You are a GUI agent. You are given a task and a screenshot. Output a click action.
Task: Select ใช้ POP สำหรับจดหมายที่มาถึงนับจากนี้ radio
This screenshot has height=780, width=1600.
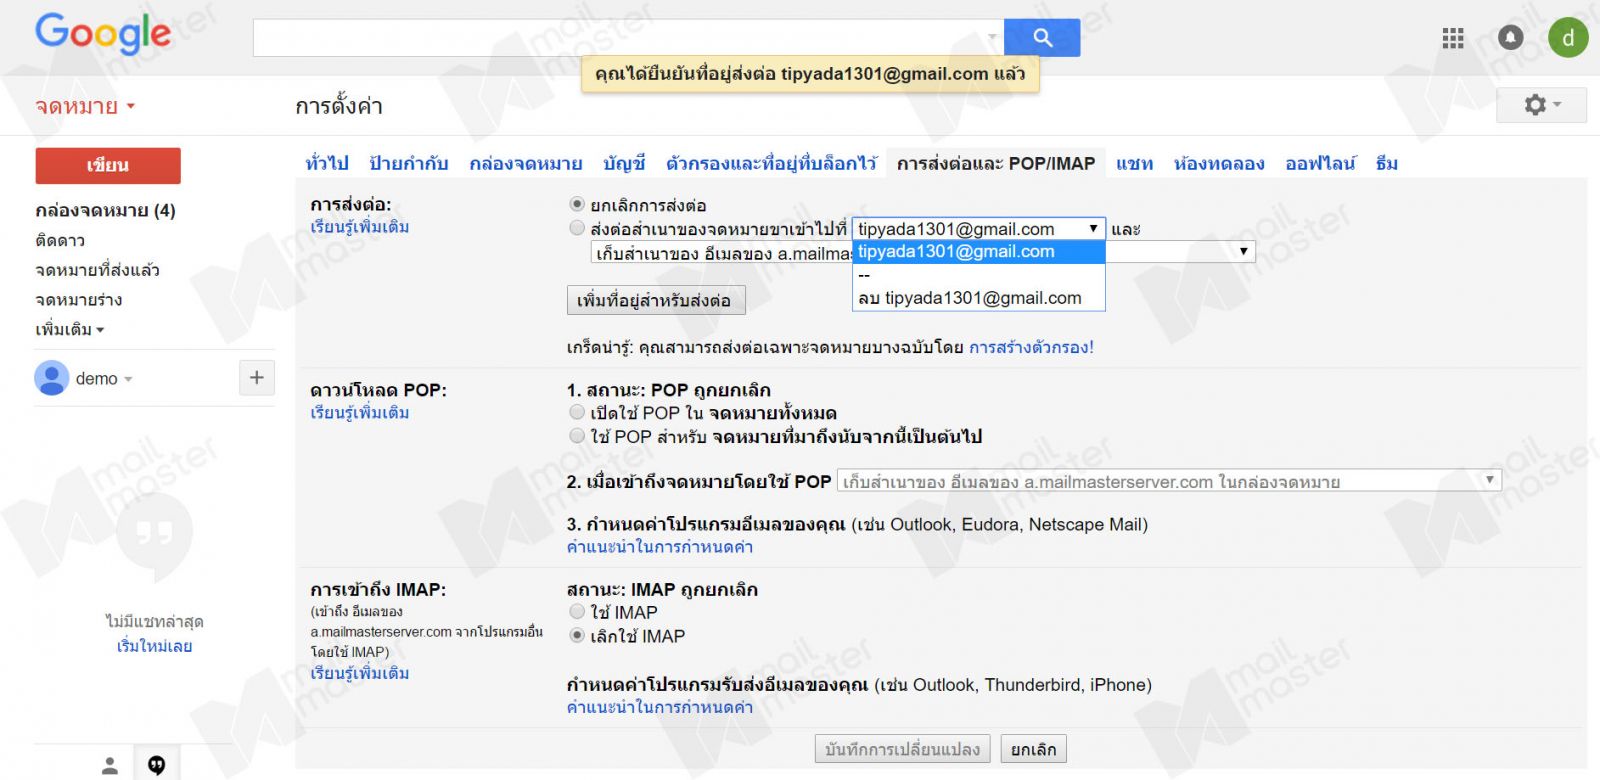pyautogui.click(x=577, y=436)
